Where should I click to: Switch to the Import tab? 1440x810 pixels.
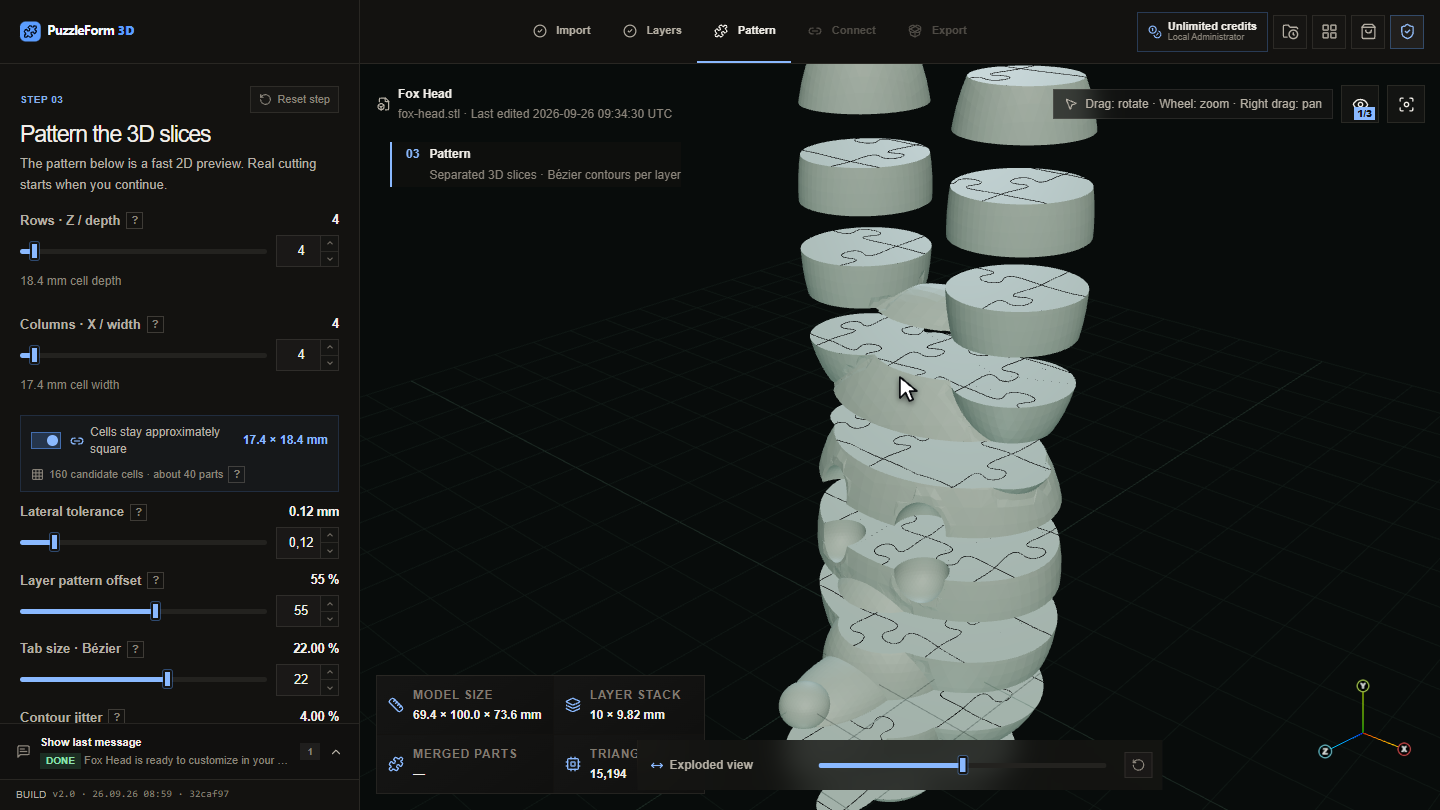[x=562, y=31]
